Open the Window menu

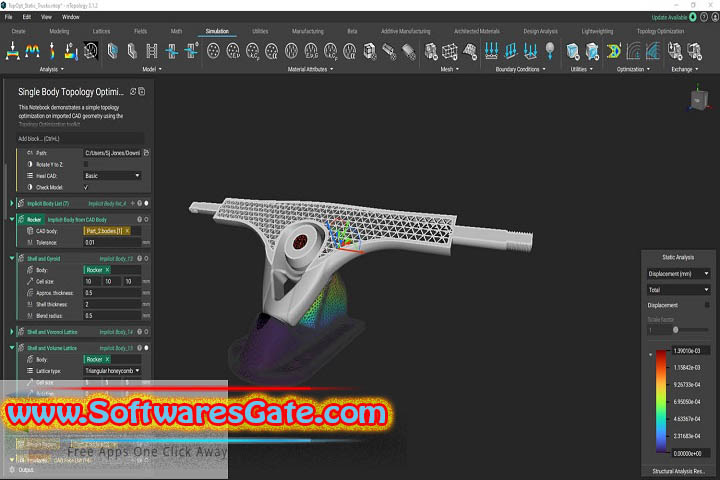71,17
